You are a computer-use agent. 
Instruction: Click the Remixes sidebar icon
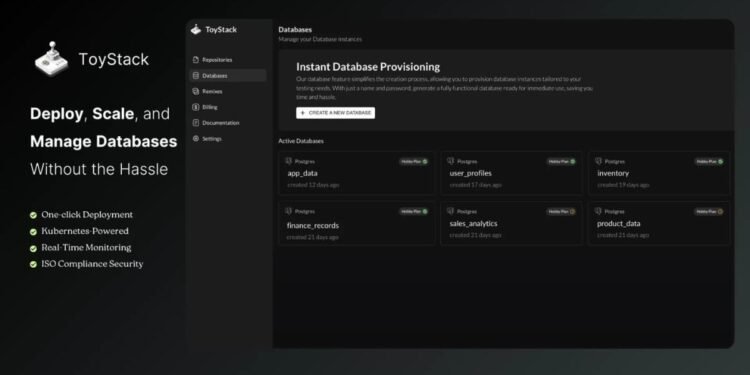(x=195, y=91)
